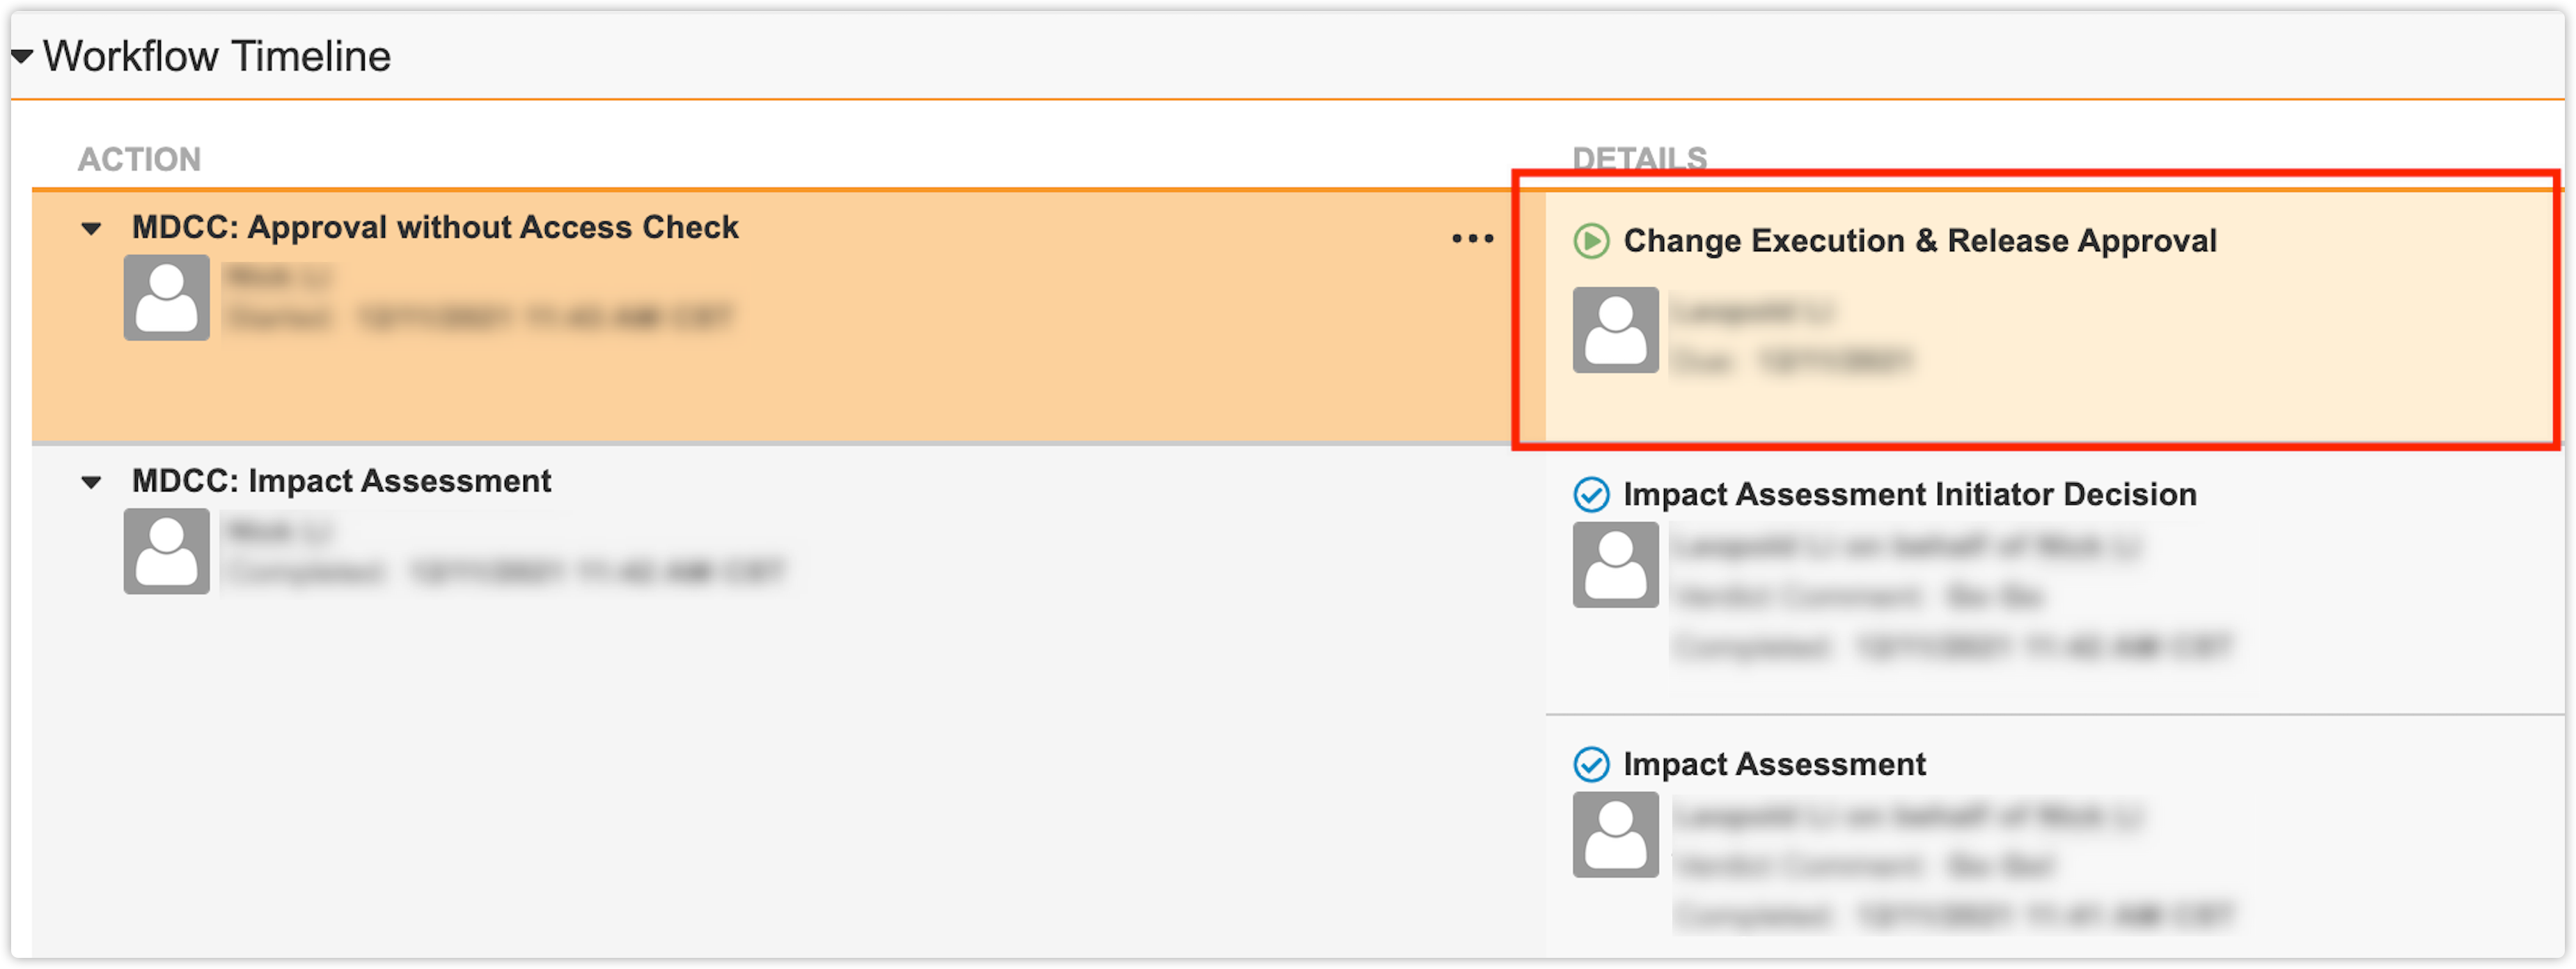Select Change Execution & Release Approval task

pos(1919,241)
